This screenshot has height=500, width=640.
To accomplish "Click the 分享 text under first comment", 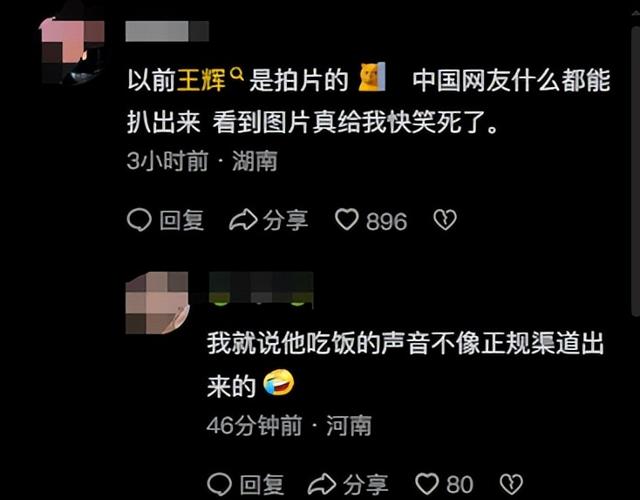I will [x=285, y=220].
